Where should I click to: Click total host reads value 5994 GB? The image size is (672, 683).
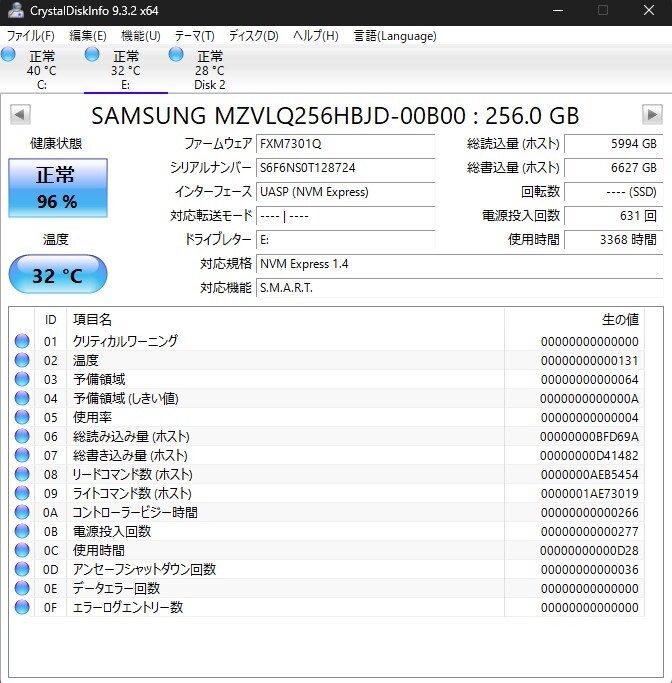tap(614, 144)
